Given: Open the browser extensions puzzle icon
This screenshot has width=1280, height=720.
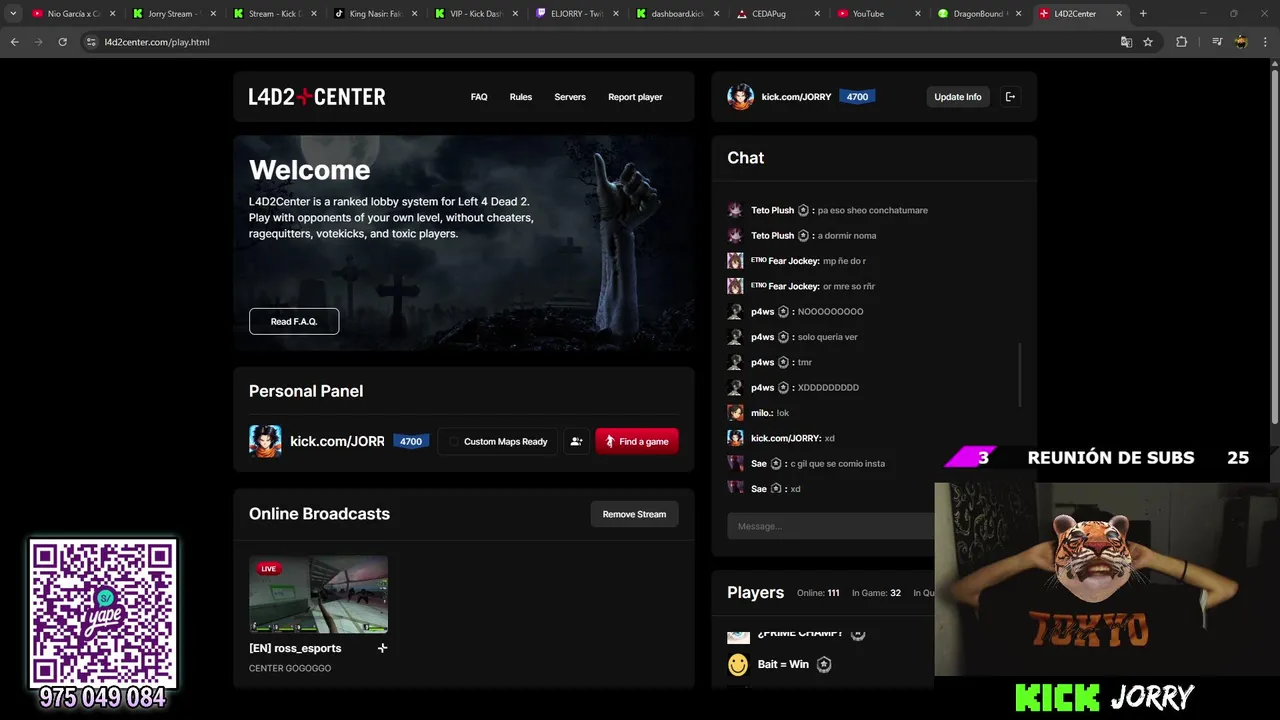Looking at the screenshot, I should click(1182, 42).
